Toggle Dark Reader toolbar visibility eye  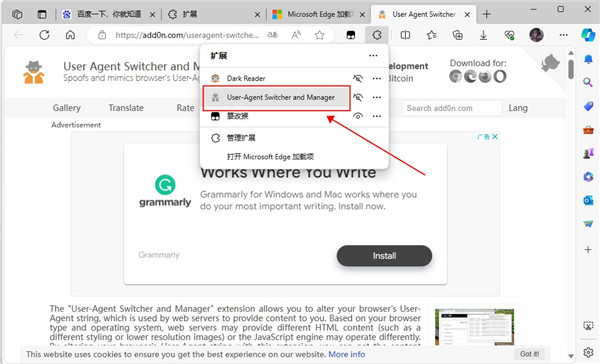coord(358,78)
